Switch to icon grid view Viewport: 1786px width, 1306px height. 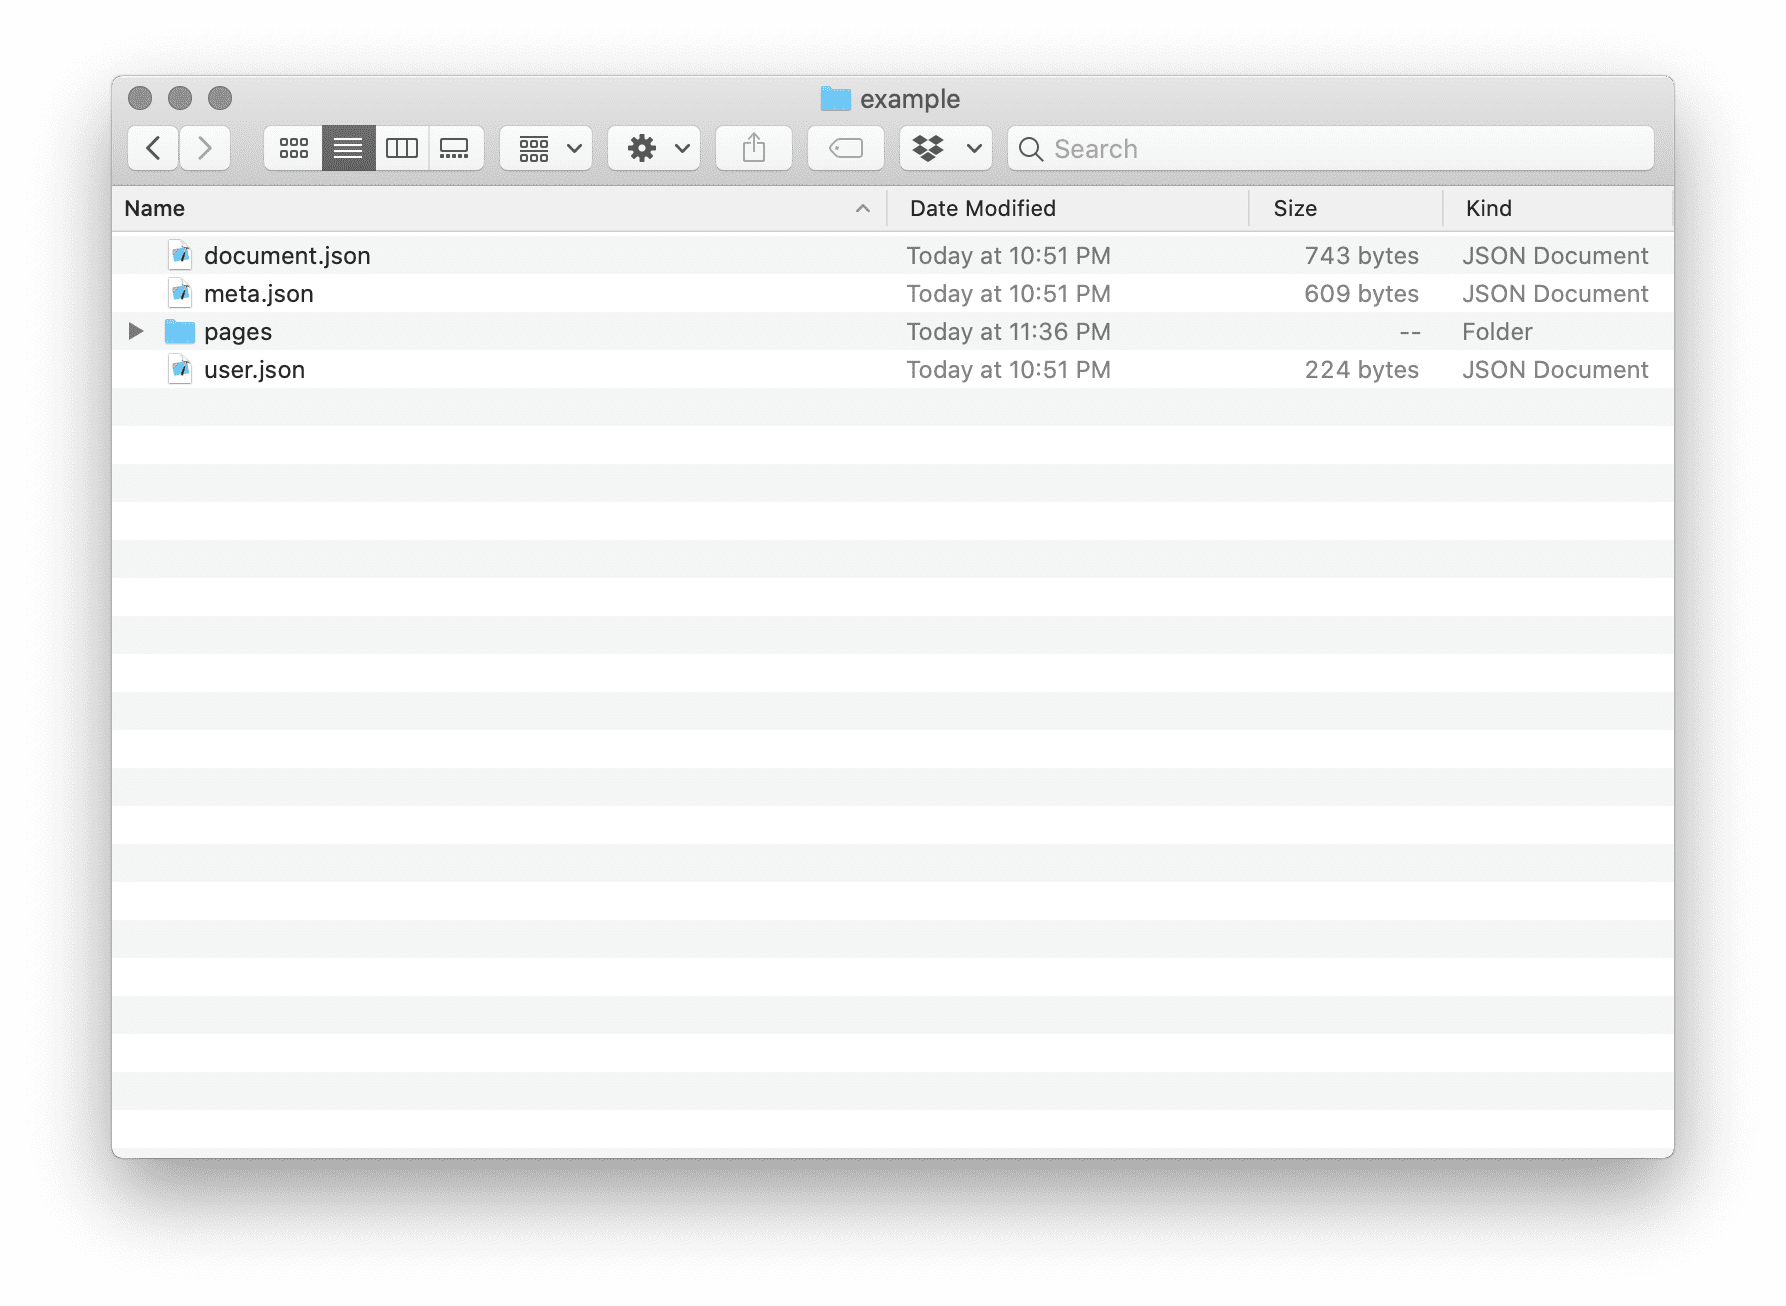[x=293, y=148]
